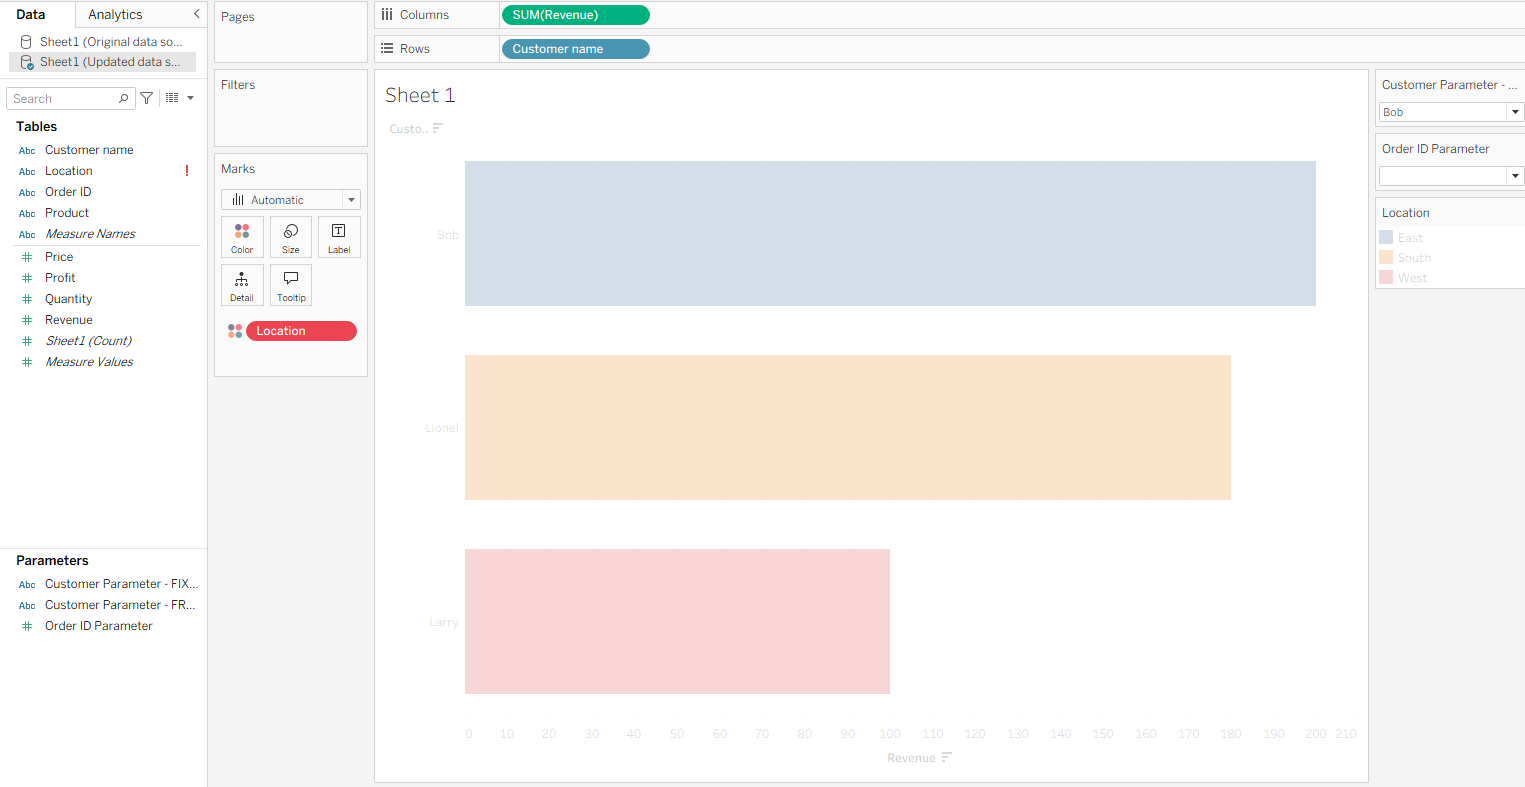Viewport: 1525px width, 787px height.
Task: Select the Product field
Action: point(67,213)
